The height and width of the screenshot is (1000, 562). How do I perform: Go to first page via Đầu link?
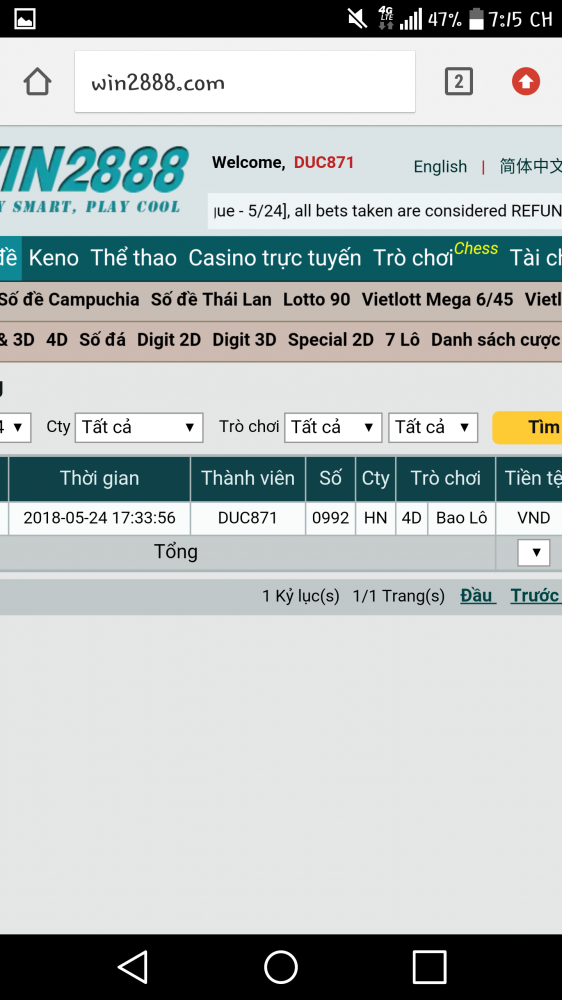(478, 596)
